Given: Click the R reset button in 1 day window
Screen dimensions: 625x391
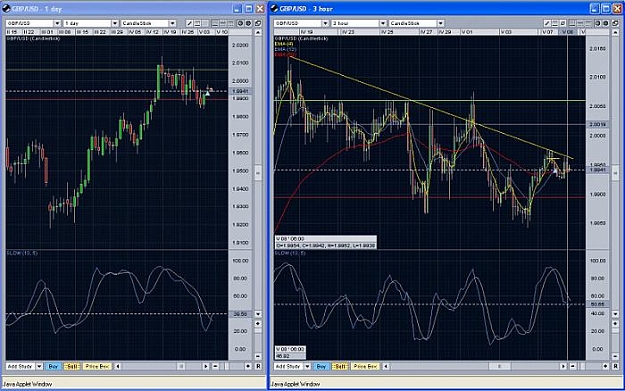Looking at the screenshot, I should coord(258,366).
